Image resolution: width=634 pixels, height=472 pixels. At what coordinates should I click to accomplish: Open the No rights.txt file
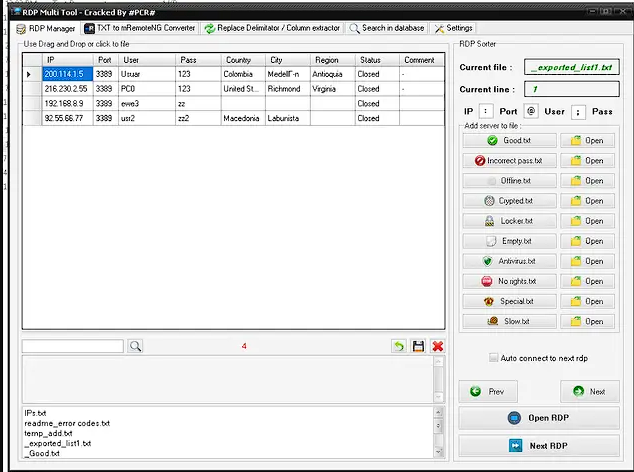[588, 281]
